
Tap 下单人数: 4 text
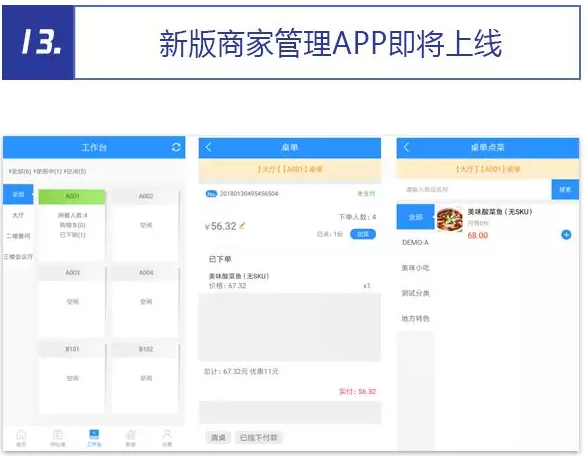click(x=357, y=217)
